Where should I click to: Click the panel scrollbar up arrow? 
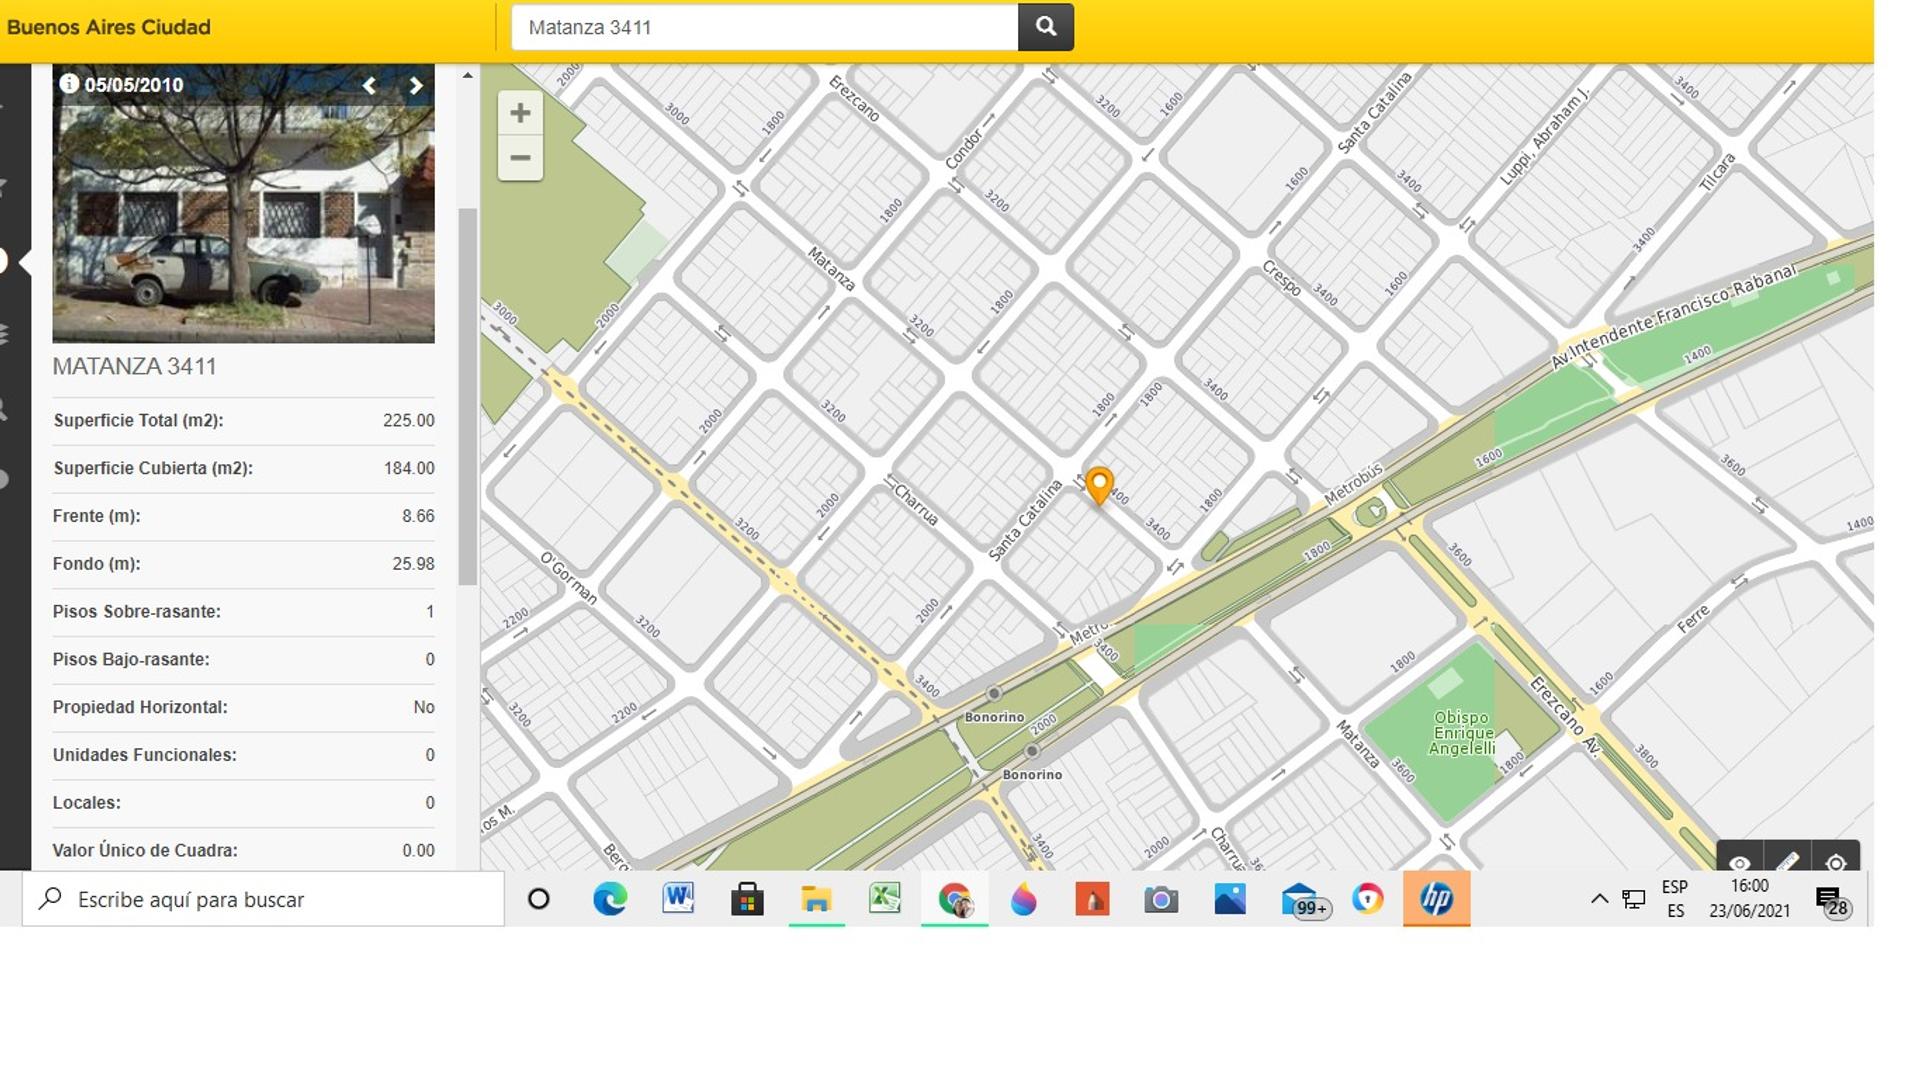point(467,75)
